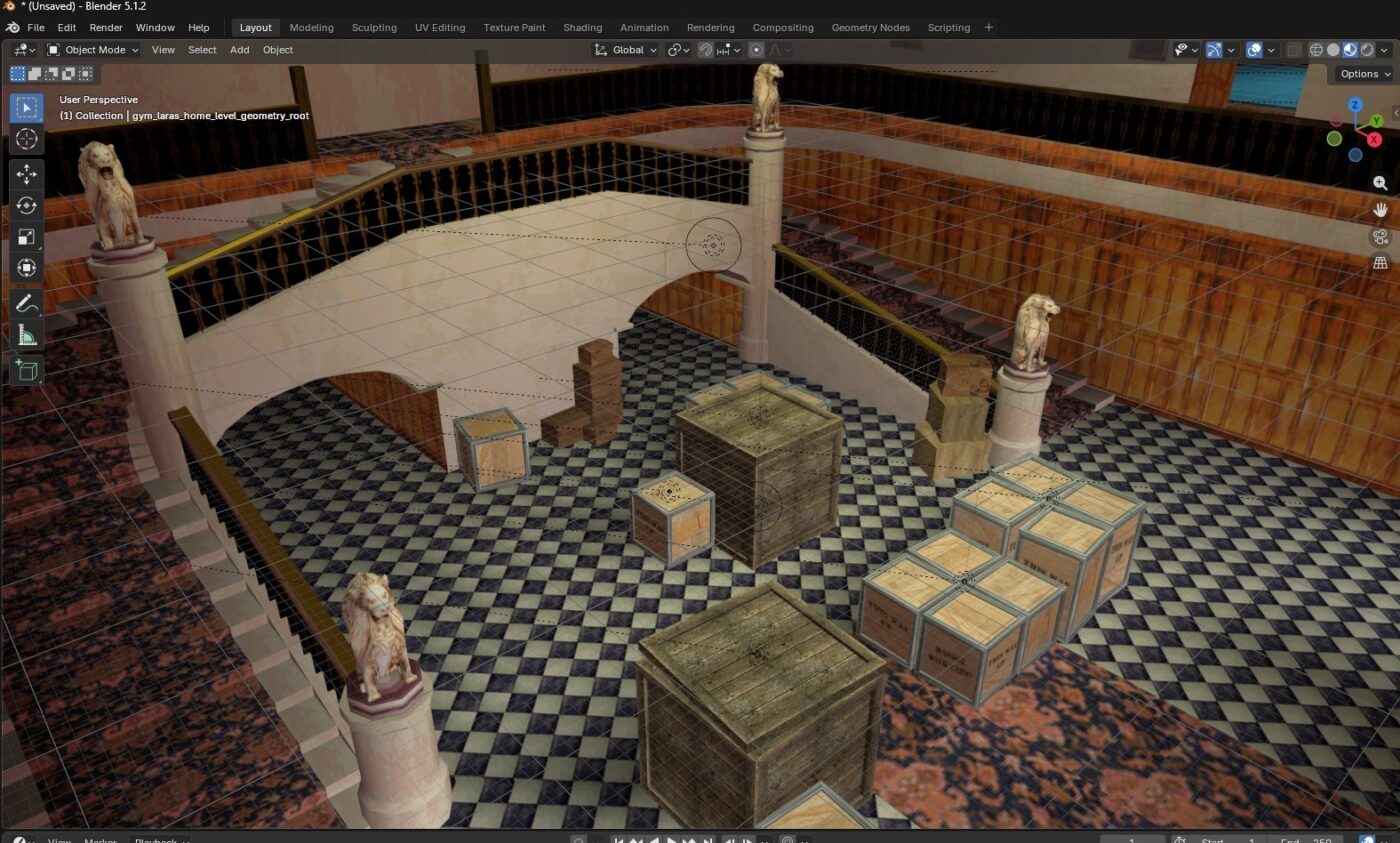The width and height of the screenshot is (1400, 843).
Task: Open the viewport shading options dropdown
Action: pos(1384,50)
